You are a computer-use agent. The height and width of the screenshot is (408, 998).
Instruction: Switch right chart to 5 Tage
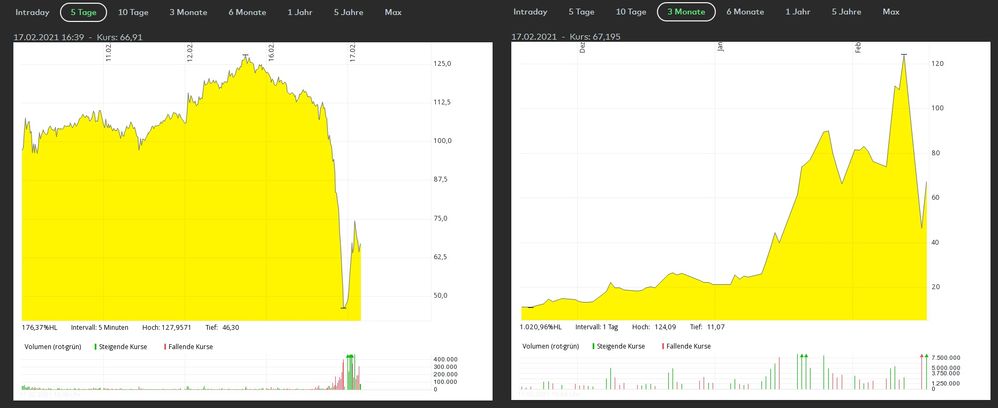(x=581, y=12)
